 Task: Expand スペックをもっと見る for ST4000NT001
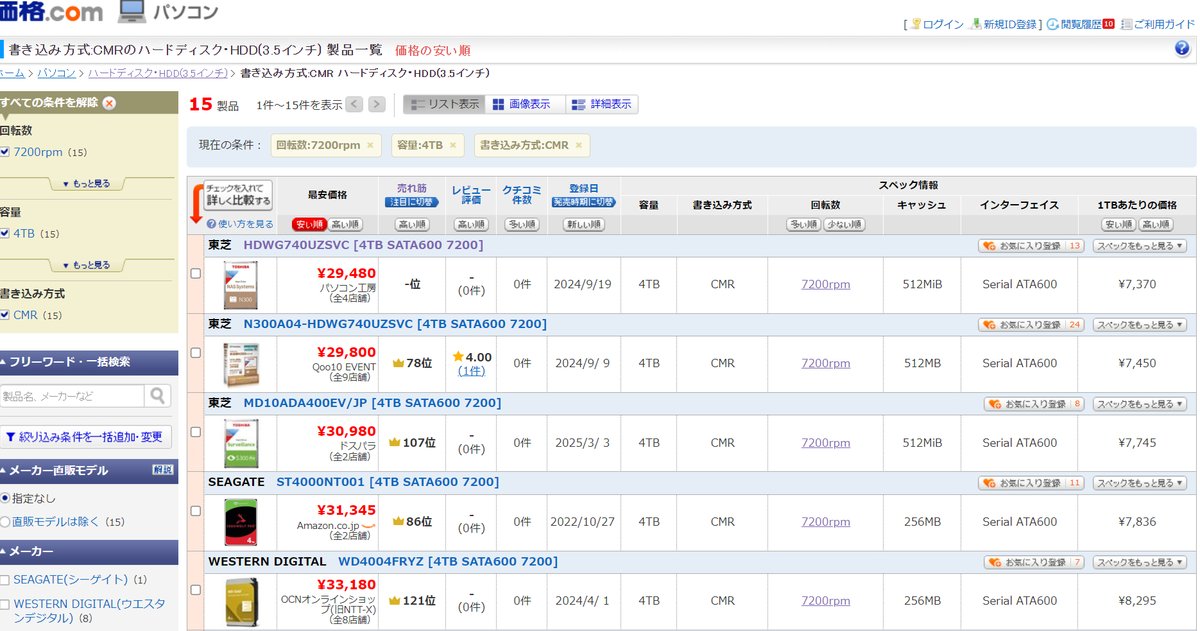pyautogui.click(x=1139, y=483)
